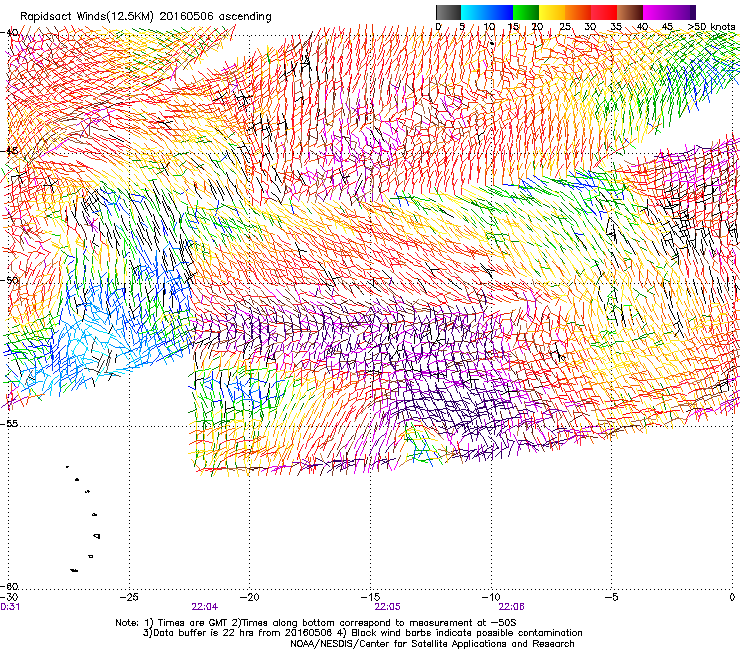Click the "-15" longitude axis label

(370, 597)
